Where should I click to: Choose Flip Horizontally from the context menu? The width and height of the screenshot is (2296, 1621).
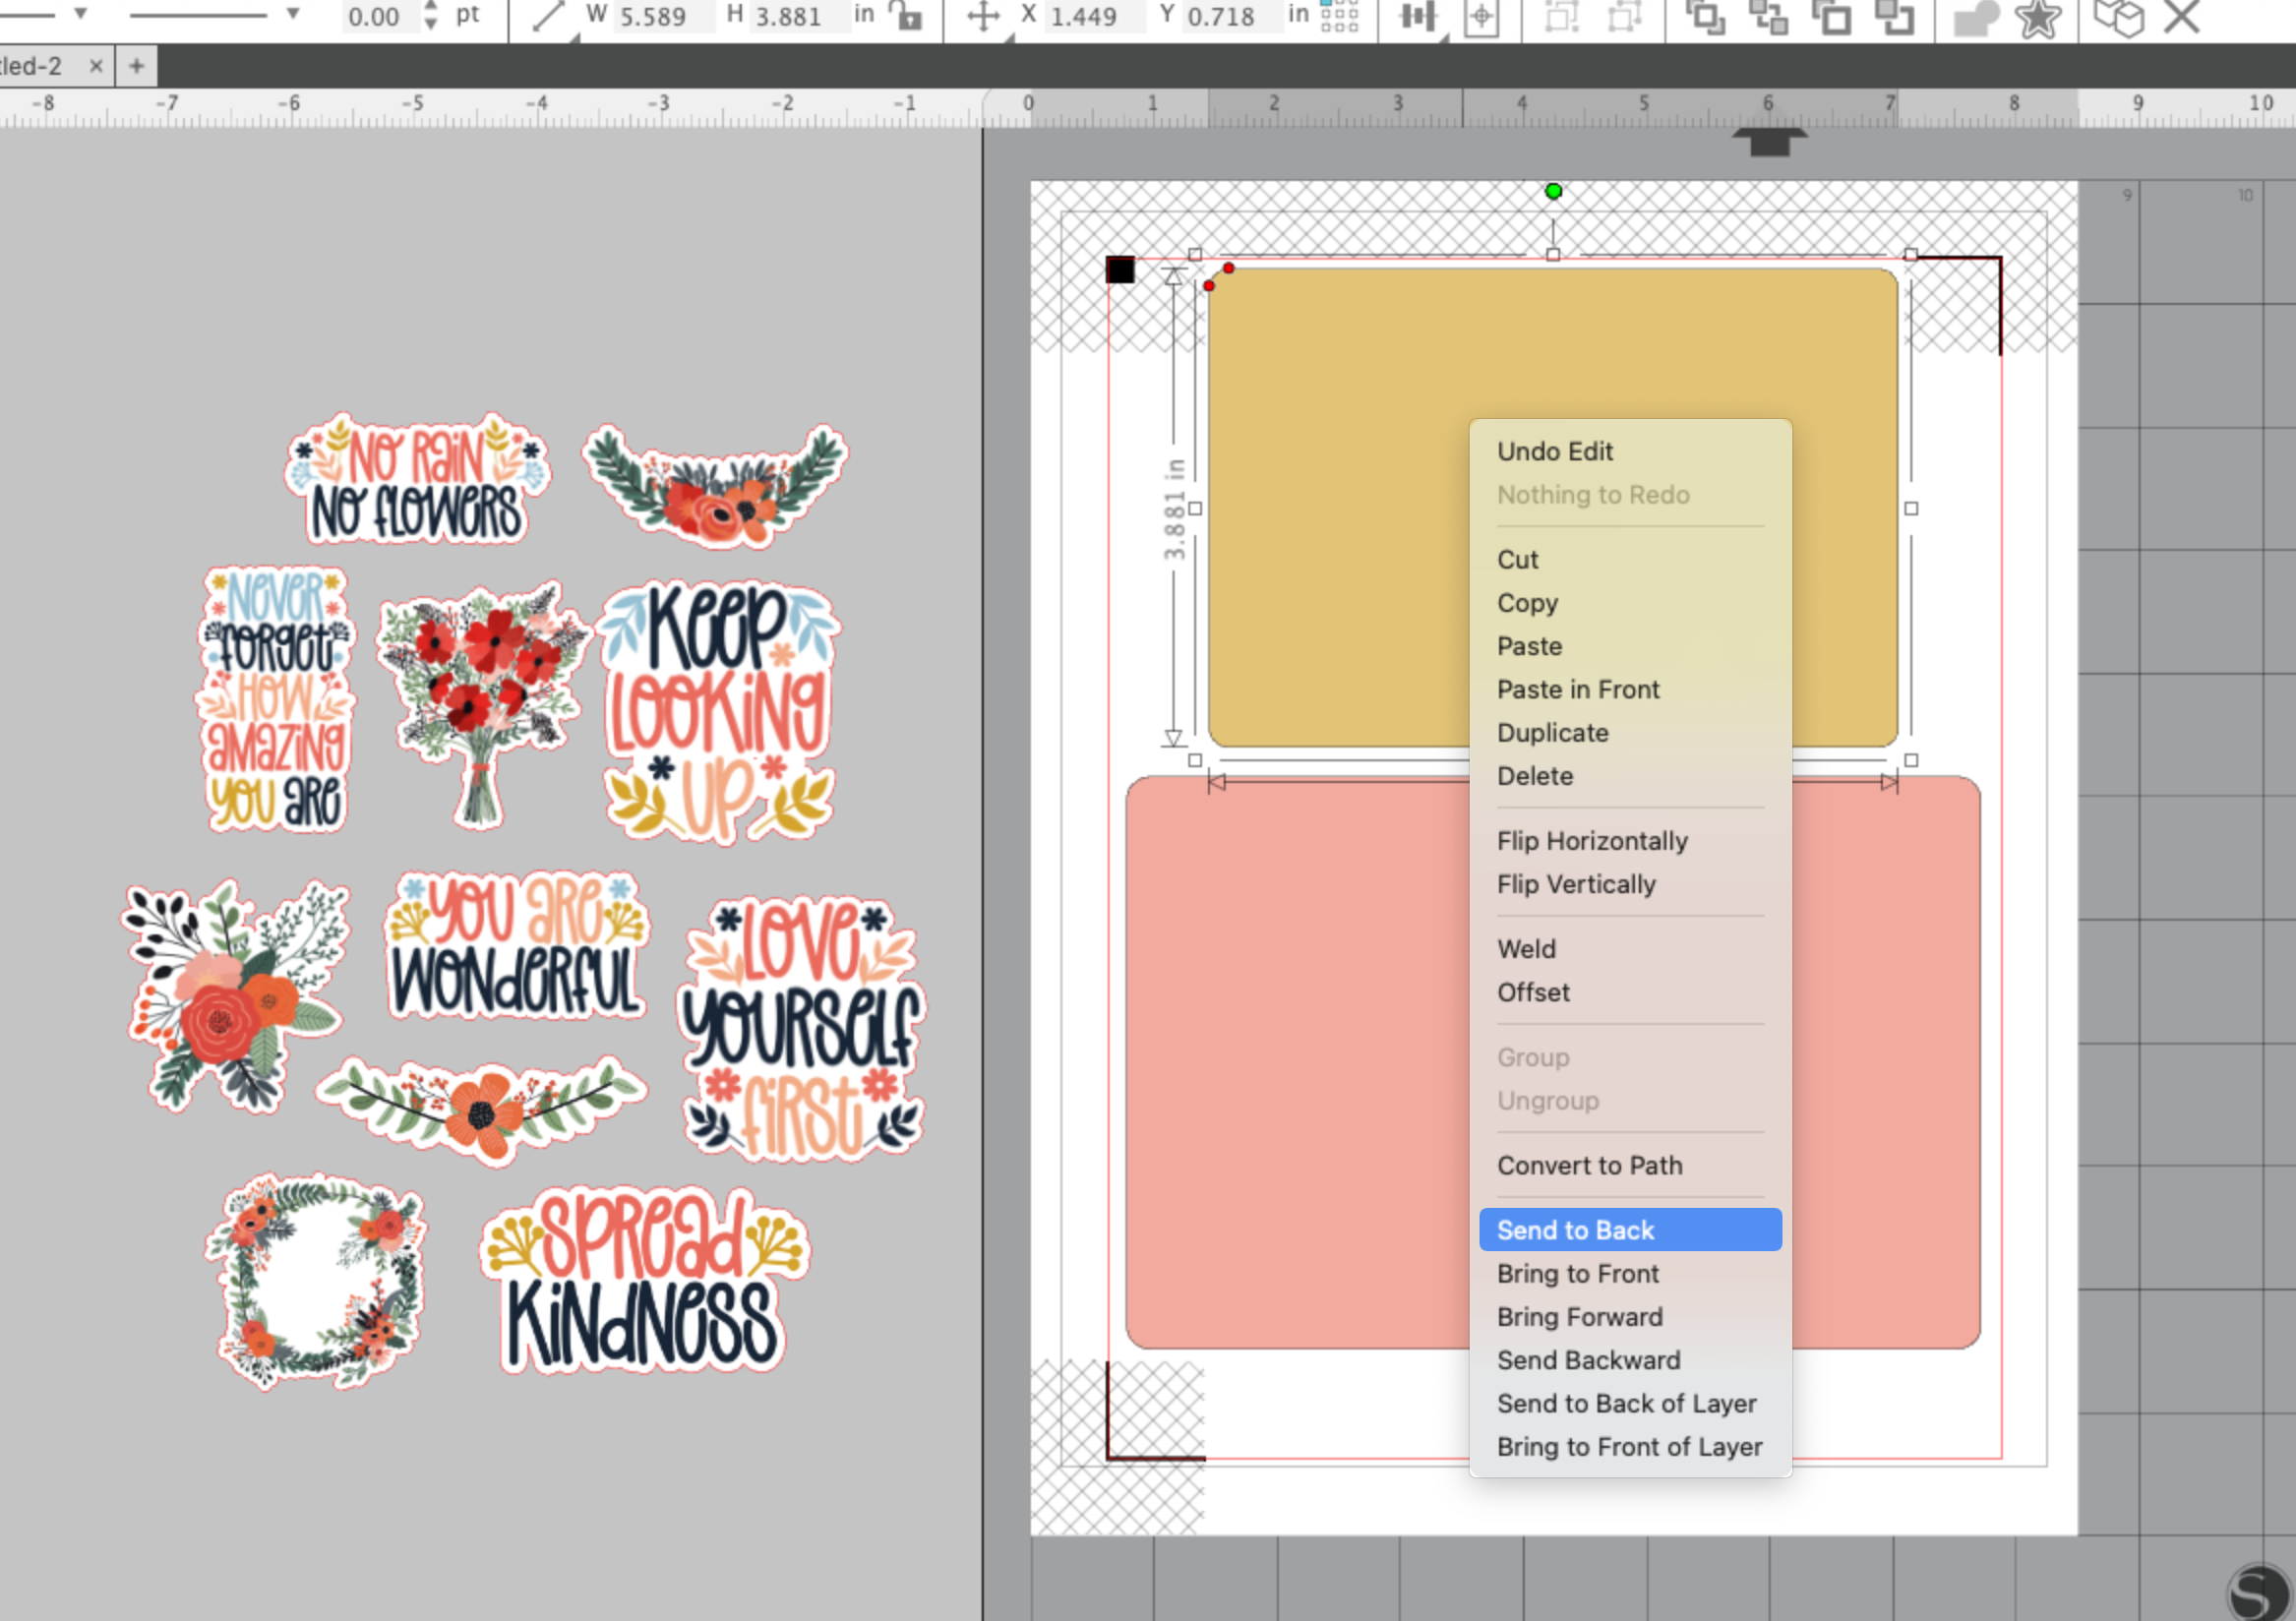click(1592, 841)
